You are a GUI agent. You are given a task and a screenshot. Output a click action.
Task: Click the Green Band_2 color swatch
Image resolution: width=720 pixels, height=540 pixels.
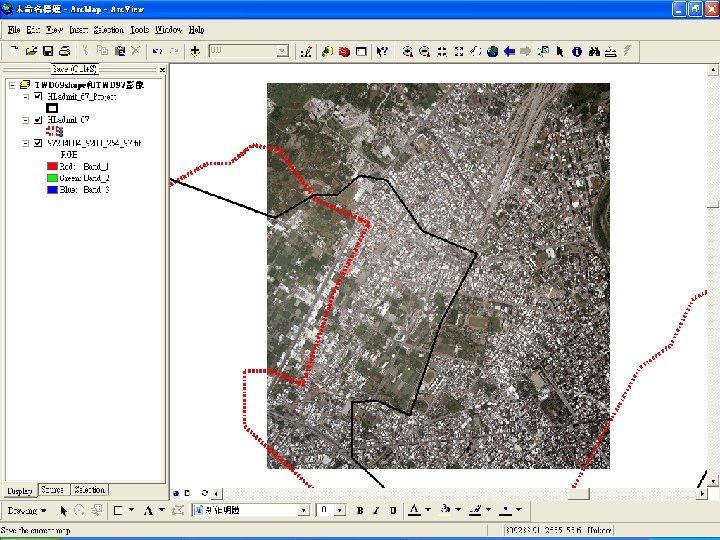[x=52, y=178]
